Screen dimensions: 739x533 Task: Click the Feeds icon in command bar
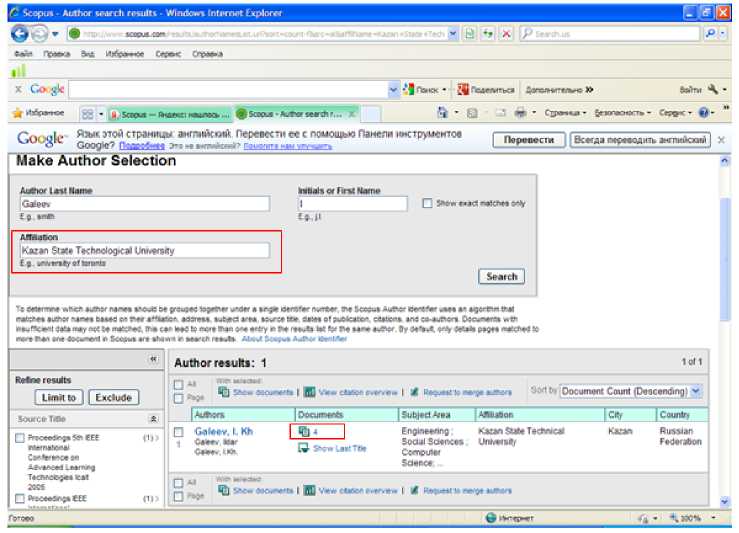click(472, 113)
